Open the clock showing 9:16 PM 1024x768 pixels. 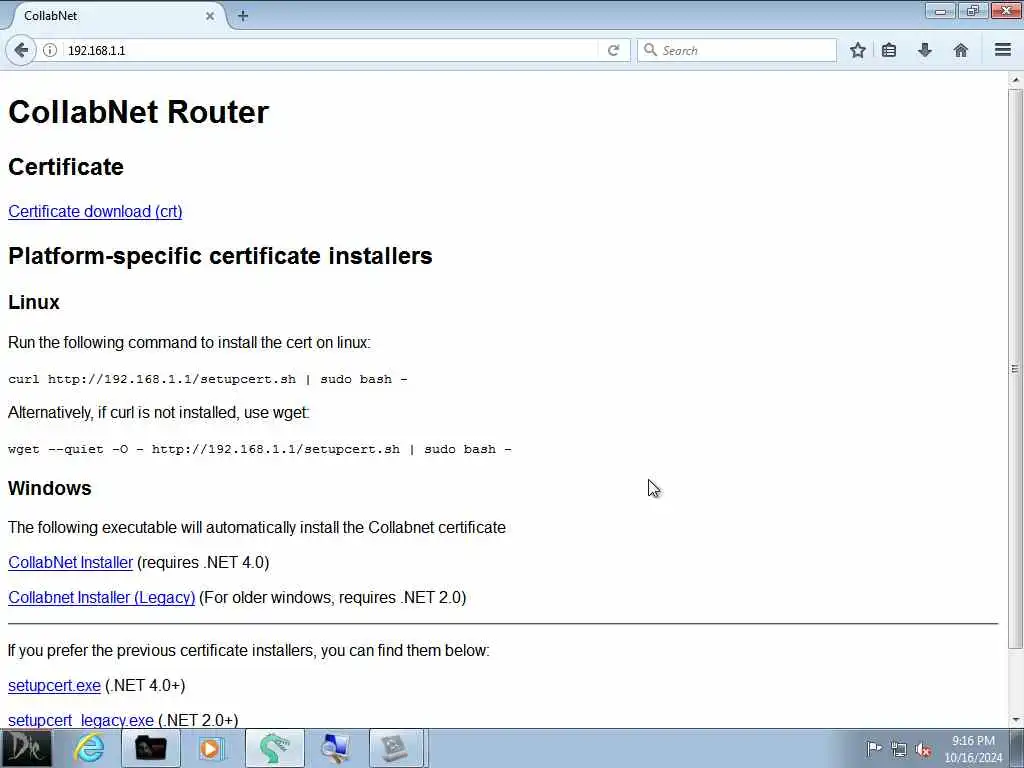click(973, 749)
